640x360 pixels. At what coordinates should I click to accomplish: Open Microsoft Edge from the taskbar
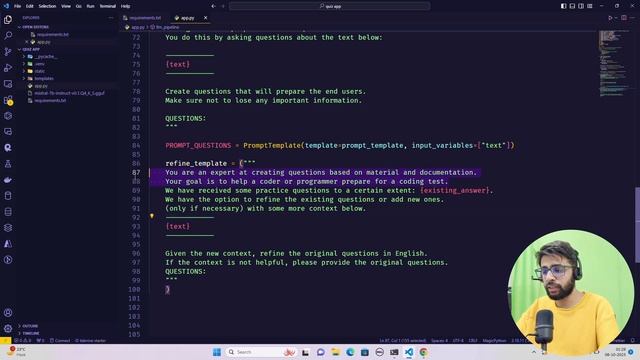[350, 352]
